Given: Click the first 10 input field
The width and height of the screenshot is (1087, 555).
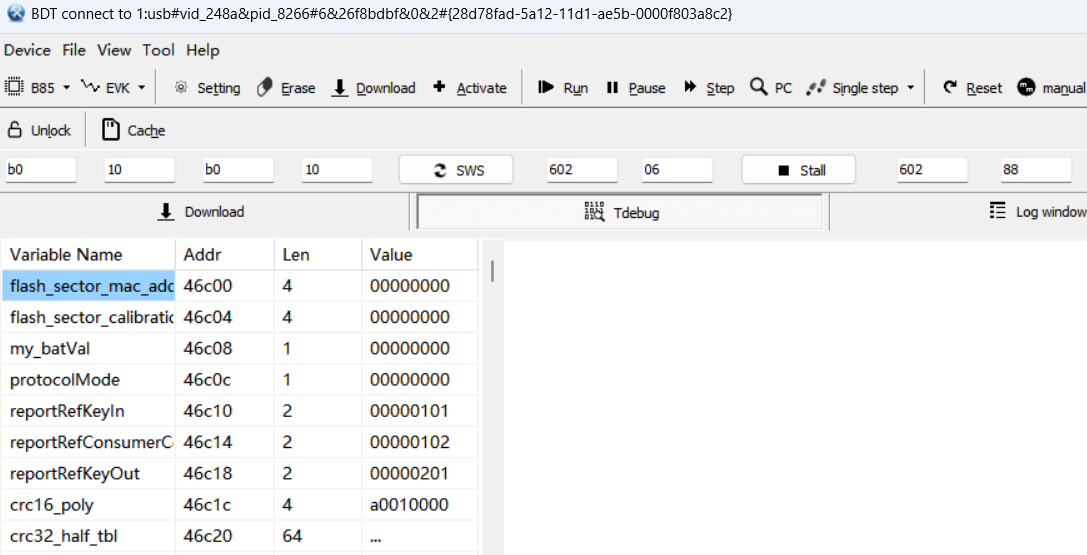Looking at the screenshot, I should (x=139, y=170).
